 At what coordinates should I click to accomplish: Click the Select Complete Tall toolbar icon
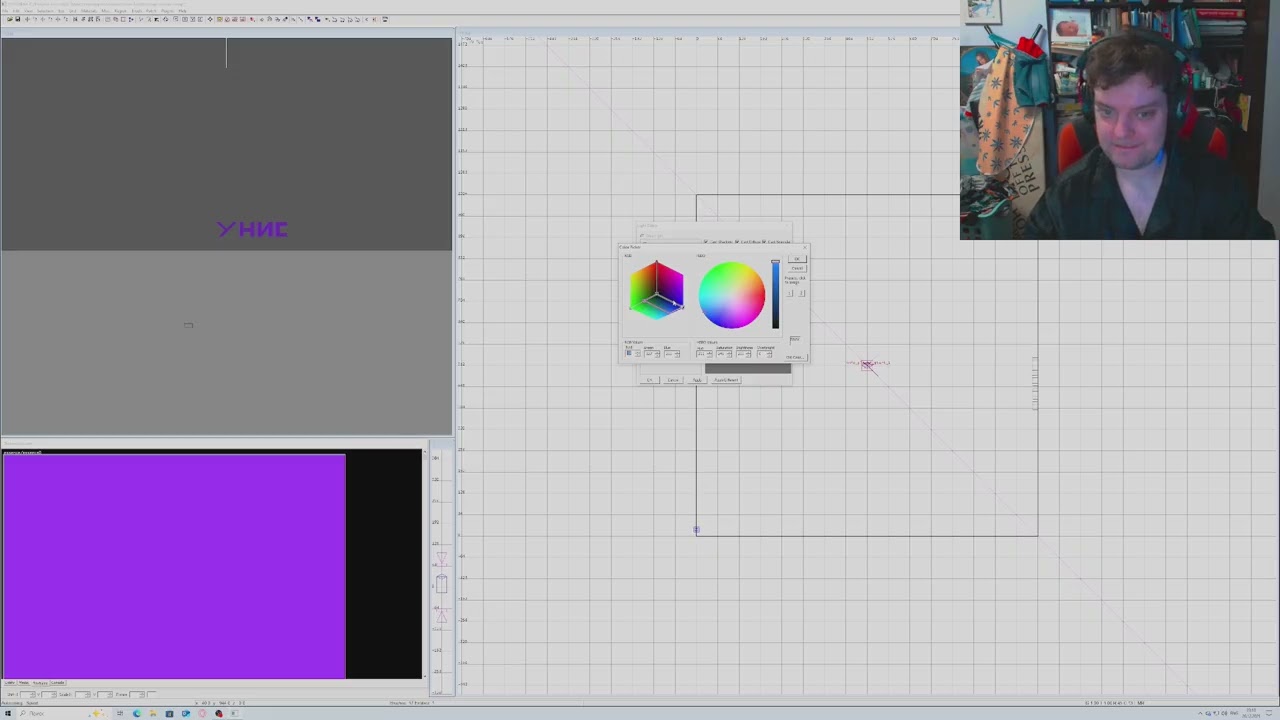tap(75, 19)
